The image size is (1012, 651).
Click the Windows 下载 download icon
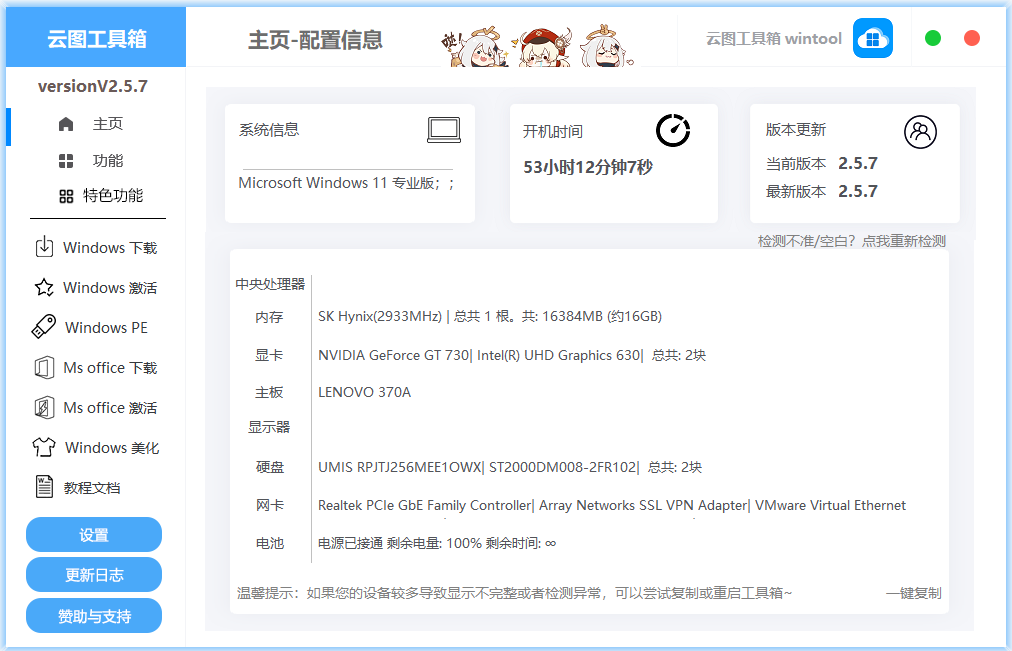click(x=44, y=247)
